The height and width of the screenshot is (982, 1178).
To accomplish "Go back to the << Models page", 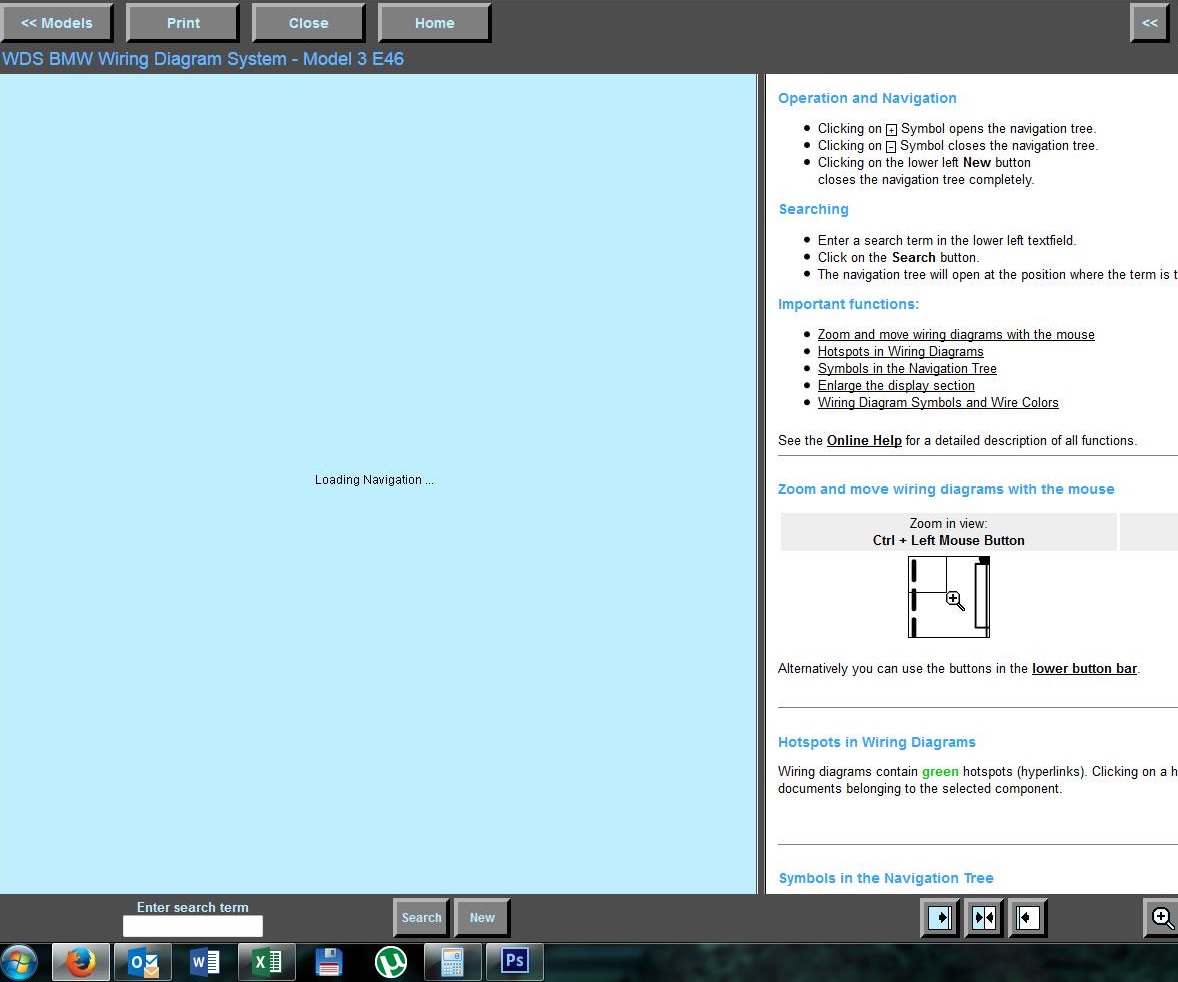I will pos(57,23).
